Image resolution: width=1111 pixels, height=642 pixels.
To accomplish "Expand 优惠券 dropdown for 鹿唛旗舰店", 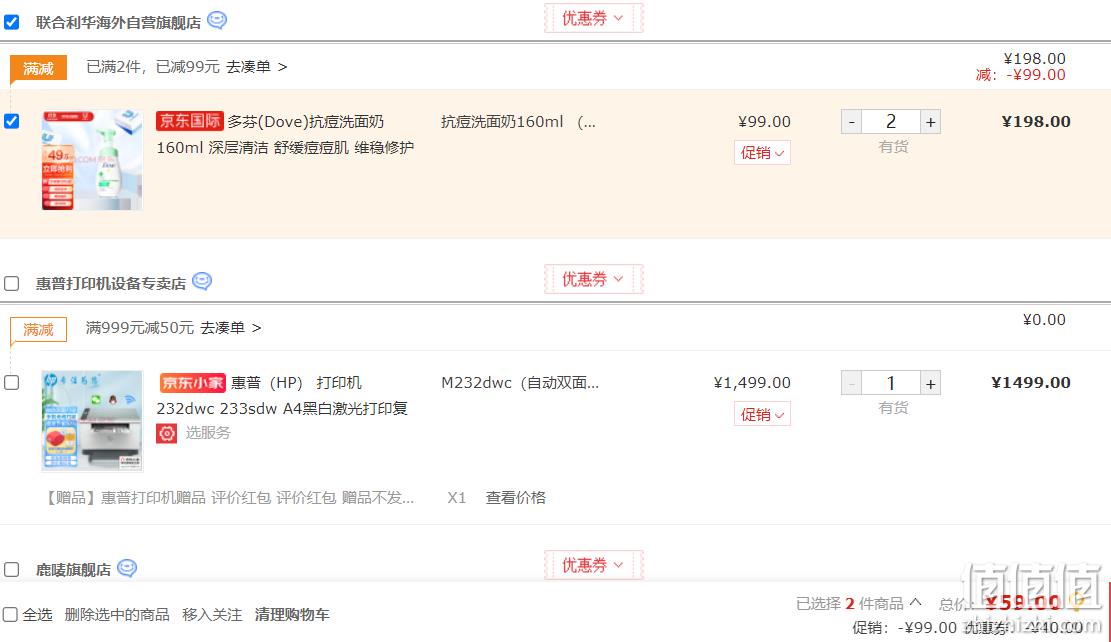I will (x=593, y=565).
